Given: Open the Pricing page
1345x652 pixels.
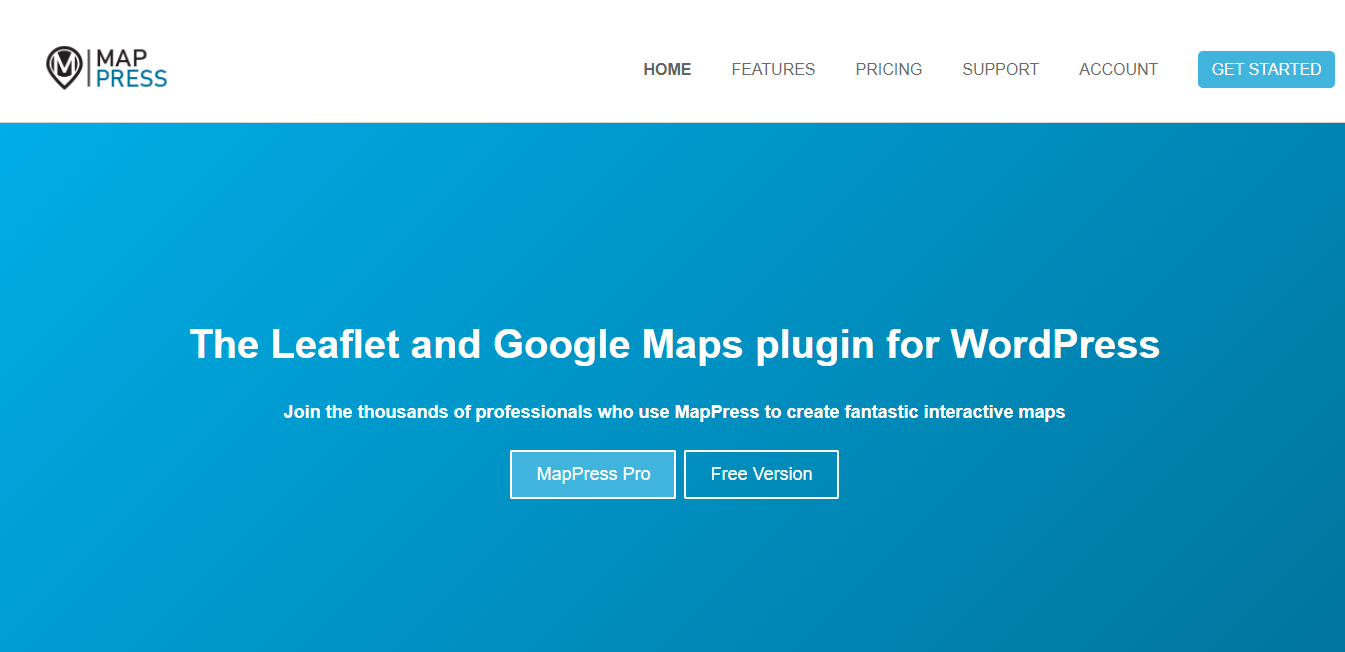Looking at the screenshot, I should tap(889, 70).
